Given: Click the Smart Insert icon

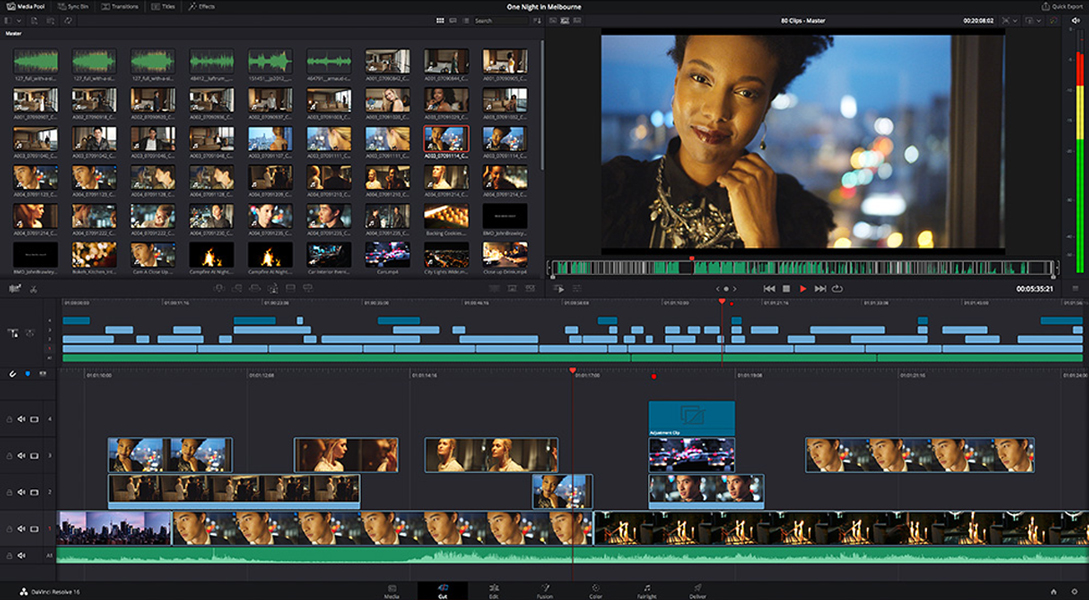Looking at the screenshot, I should [219, 288].
